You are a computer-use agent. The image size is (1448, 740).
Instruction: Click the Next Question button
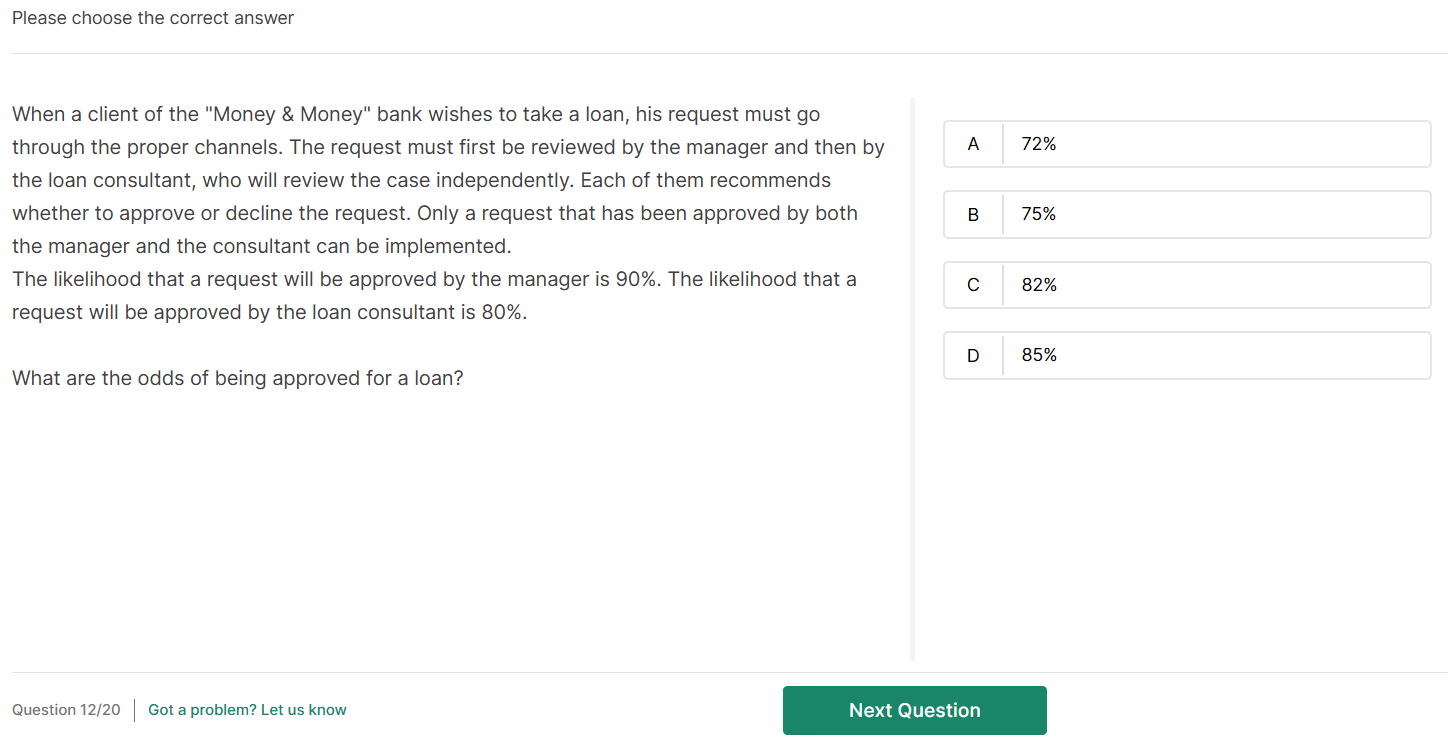click(914, 710)
